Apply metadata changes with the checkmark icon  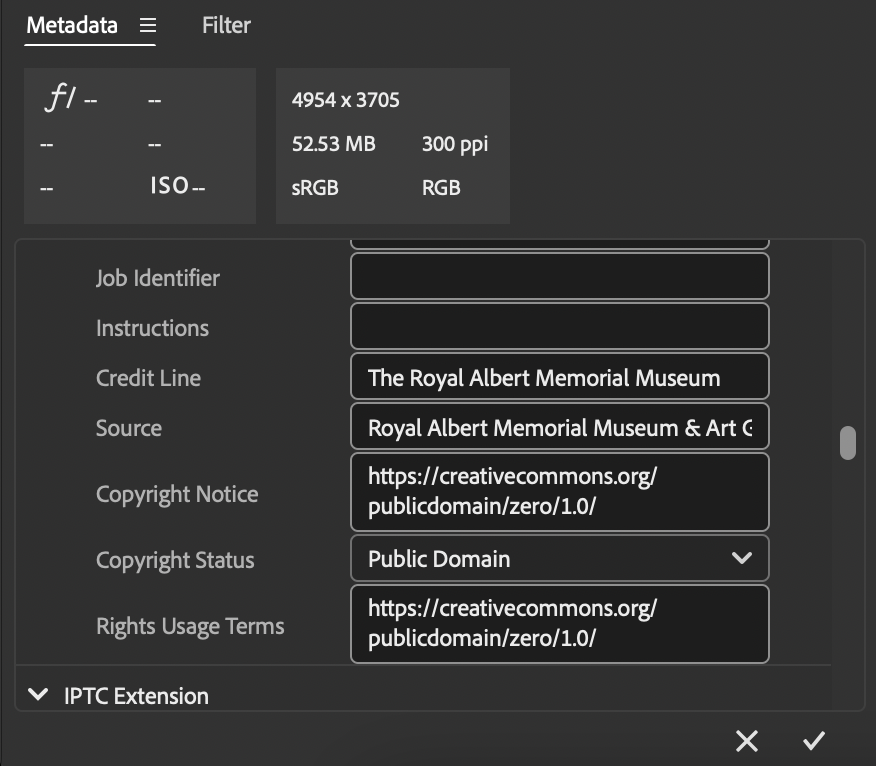(x=813, y=741)
